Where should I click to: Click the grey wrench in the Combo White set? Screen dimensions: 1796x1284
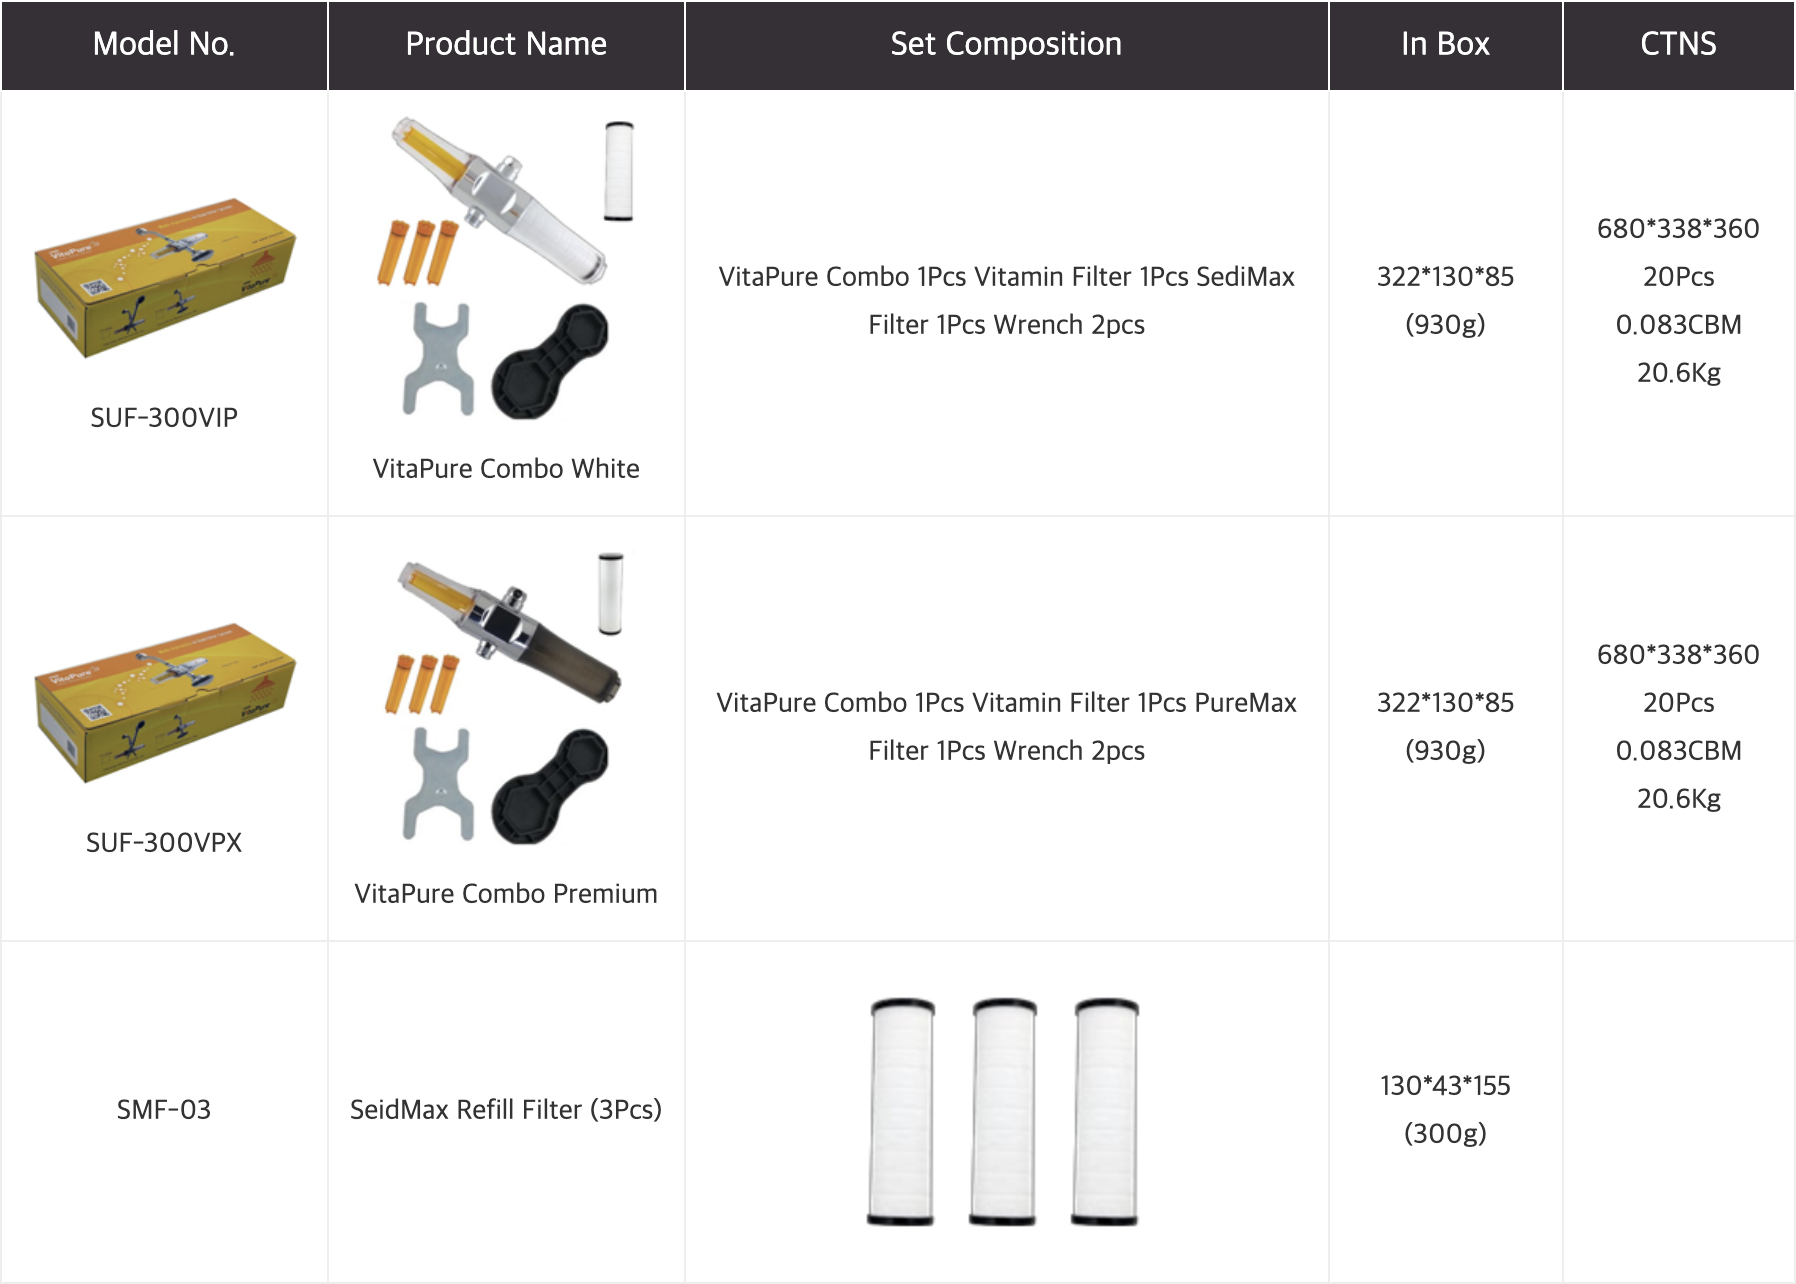pyautogui.click(x=437, y=359)
